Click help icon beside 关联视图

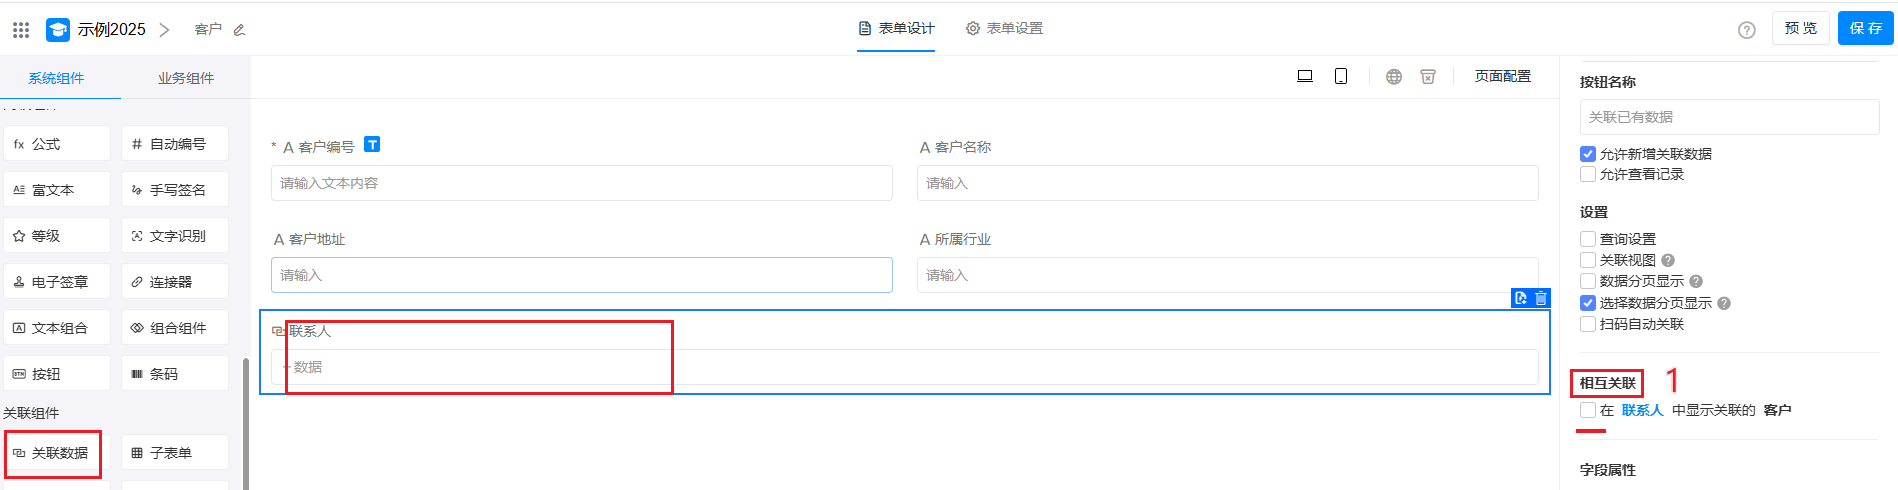pos(1668,260)
